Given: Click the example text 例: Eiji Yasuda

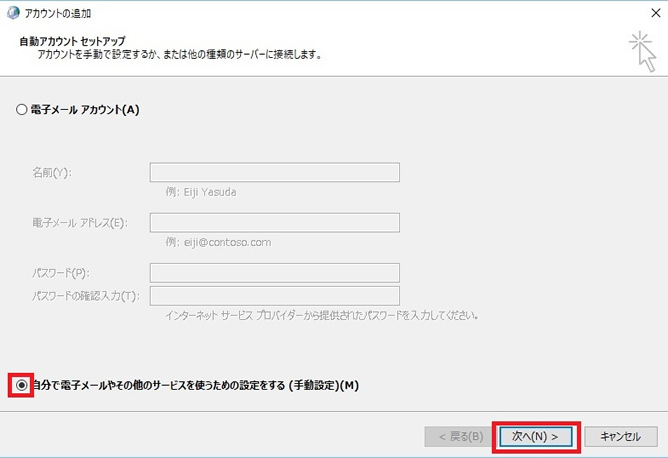Looking at the screenshot, I should (201, 192).
